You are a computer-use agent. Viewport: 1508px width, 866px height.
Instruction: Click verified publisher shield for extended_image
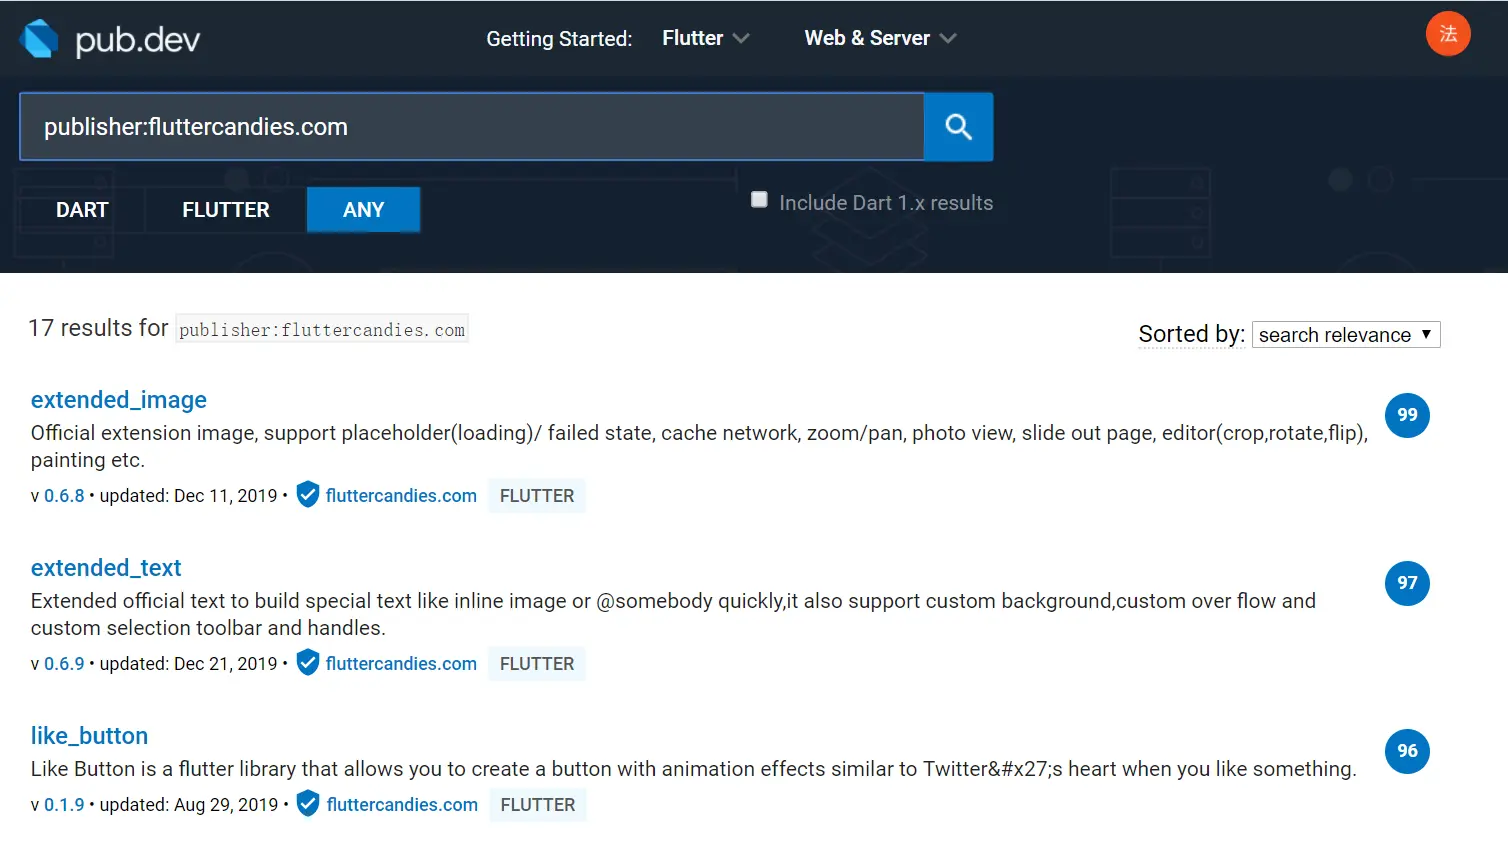coord(308,495)
